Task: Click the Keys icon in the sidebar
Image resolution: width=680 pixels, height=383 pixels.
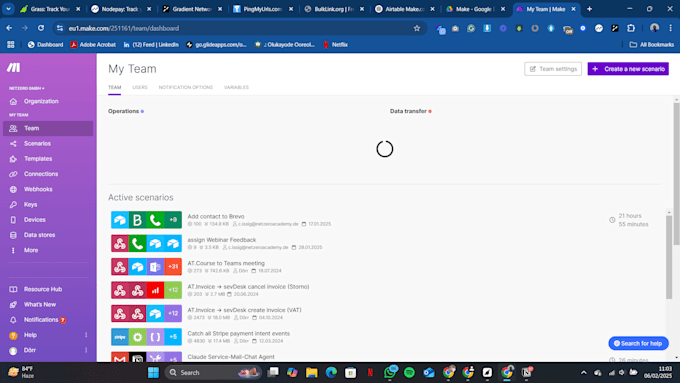Action: (x=13, y=204)
